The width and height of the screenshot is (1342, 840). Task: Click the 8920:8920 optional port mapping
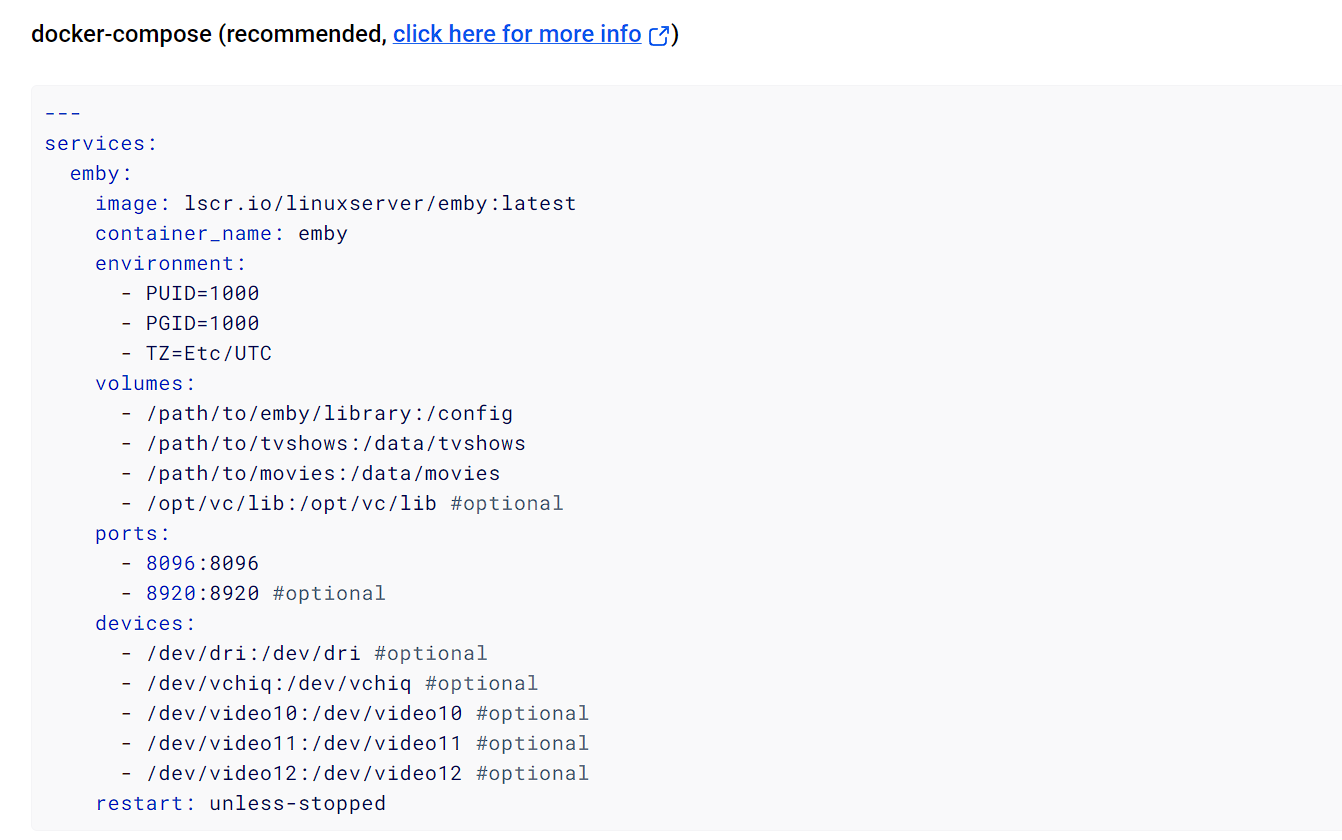253,593
